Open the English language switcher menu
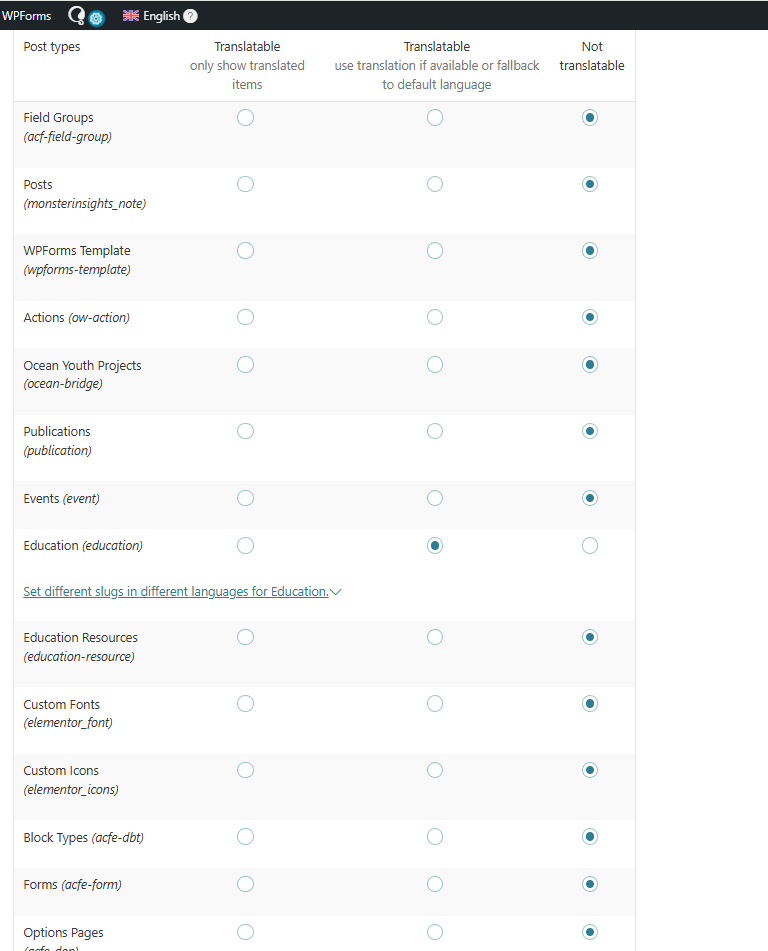Viewport: 768px width, 951px height. [x=160, y=16]
